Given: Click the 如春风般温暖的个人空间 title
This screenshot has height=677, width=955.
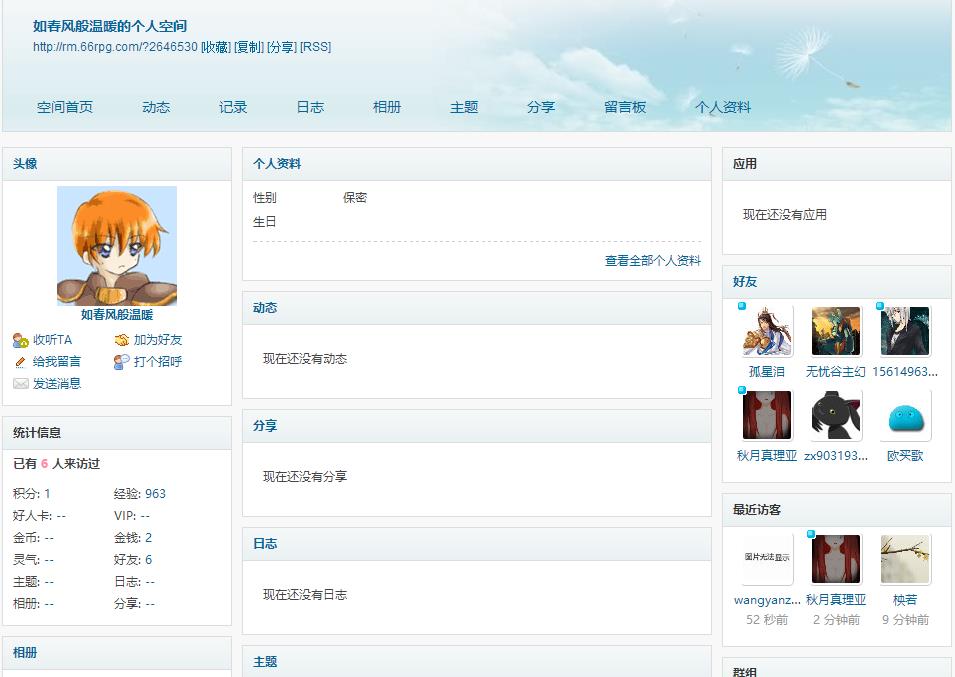Looking at the screenshot, I should click(110, 26).
